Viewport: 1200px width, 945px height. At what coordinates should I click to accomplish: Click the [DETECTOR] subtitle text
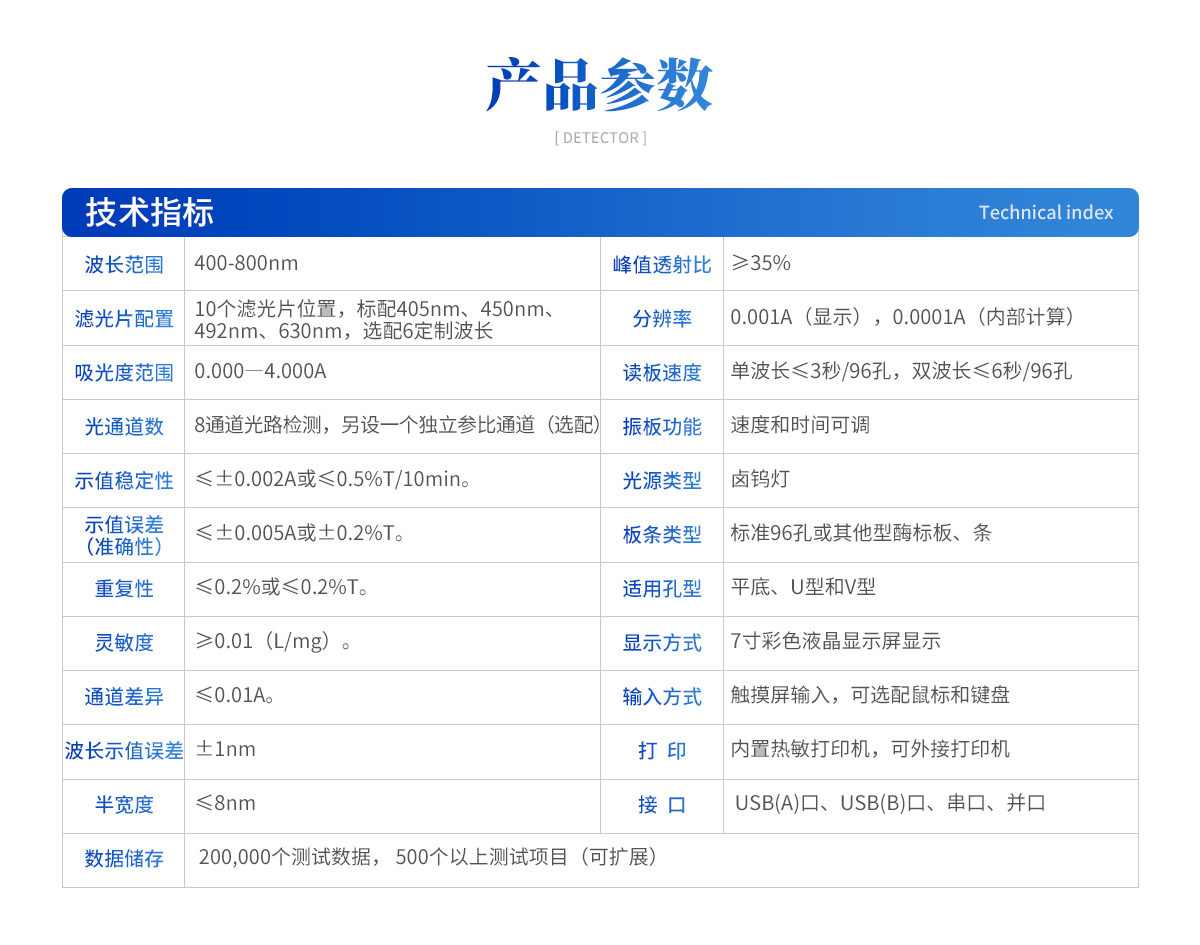click(600, 138)
